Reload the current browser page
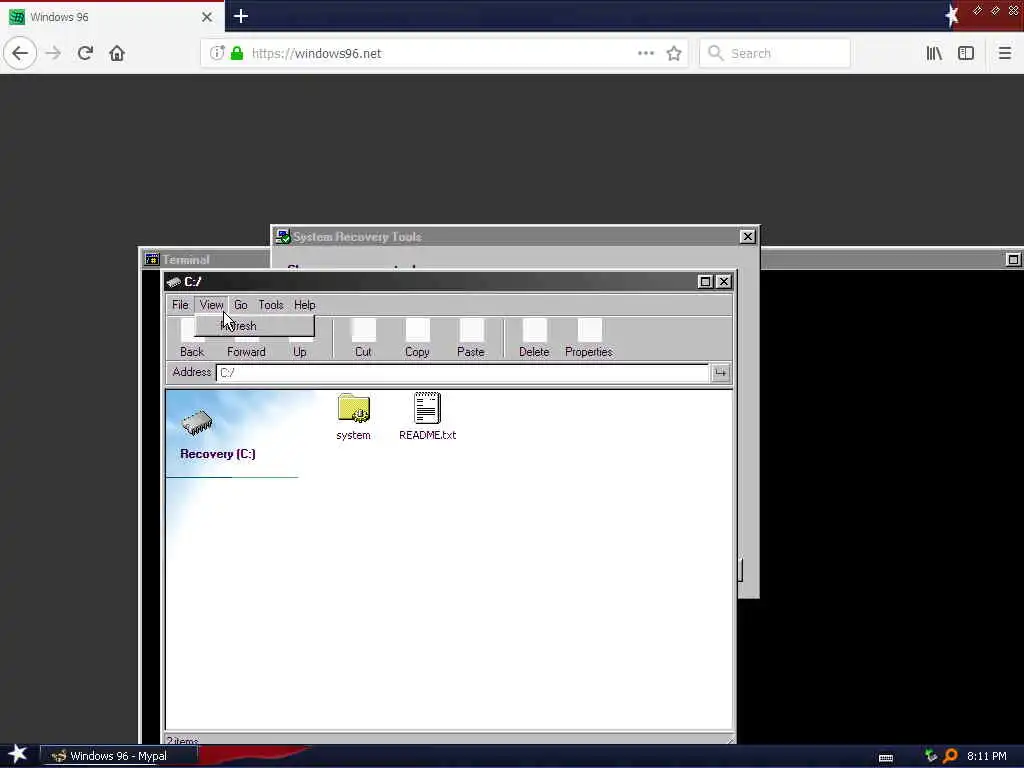Image resolution: width=1024 pixels, height=768 pixels. click(x=85, y=53)
